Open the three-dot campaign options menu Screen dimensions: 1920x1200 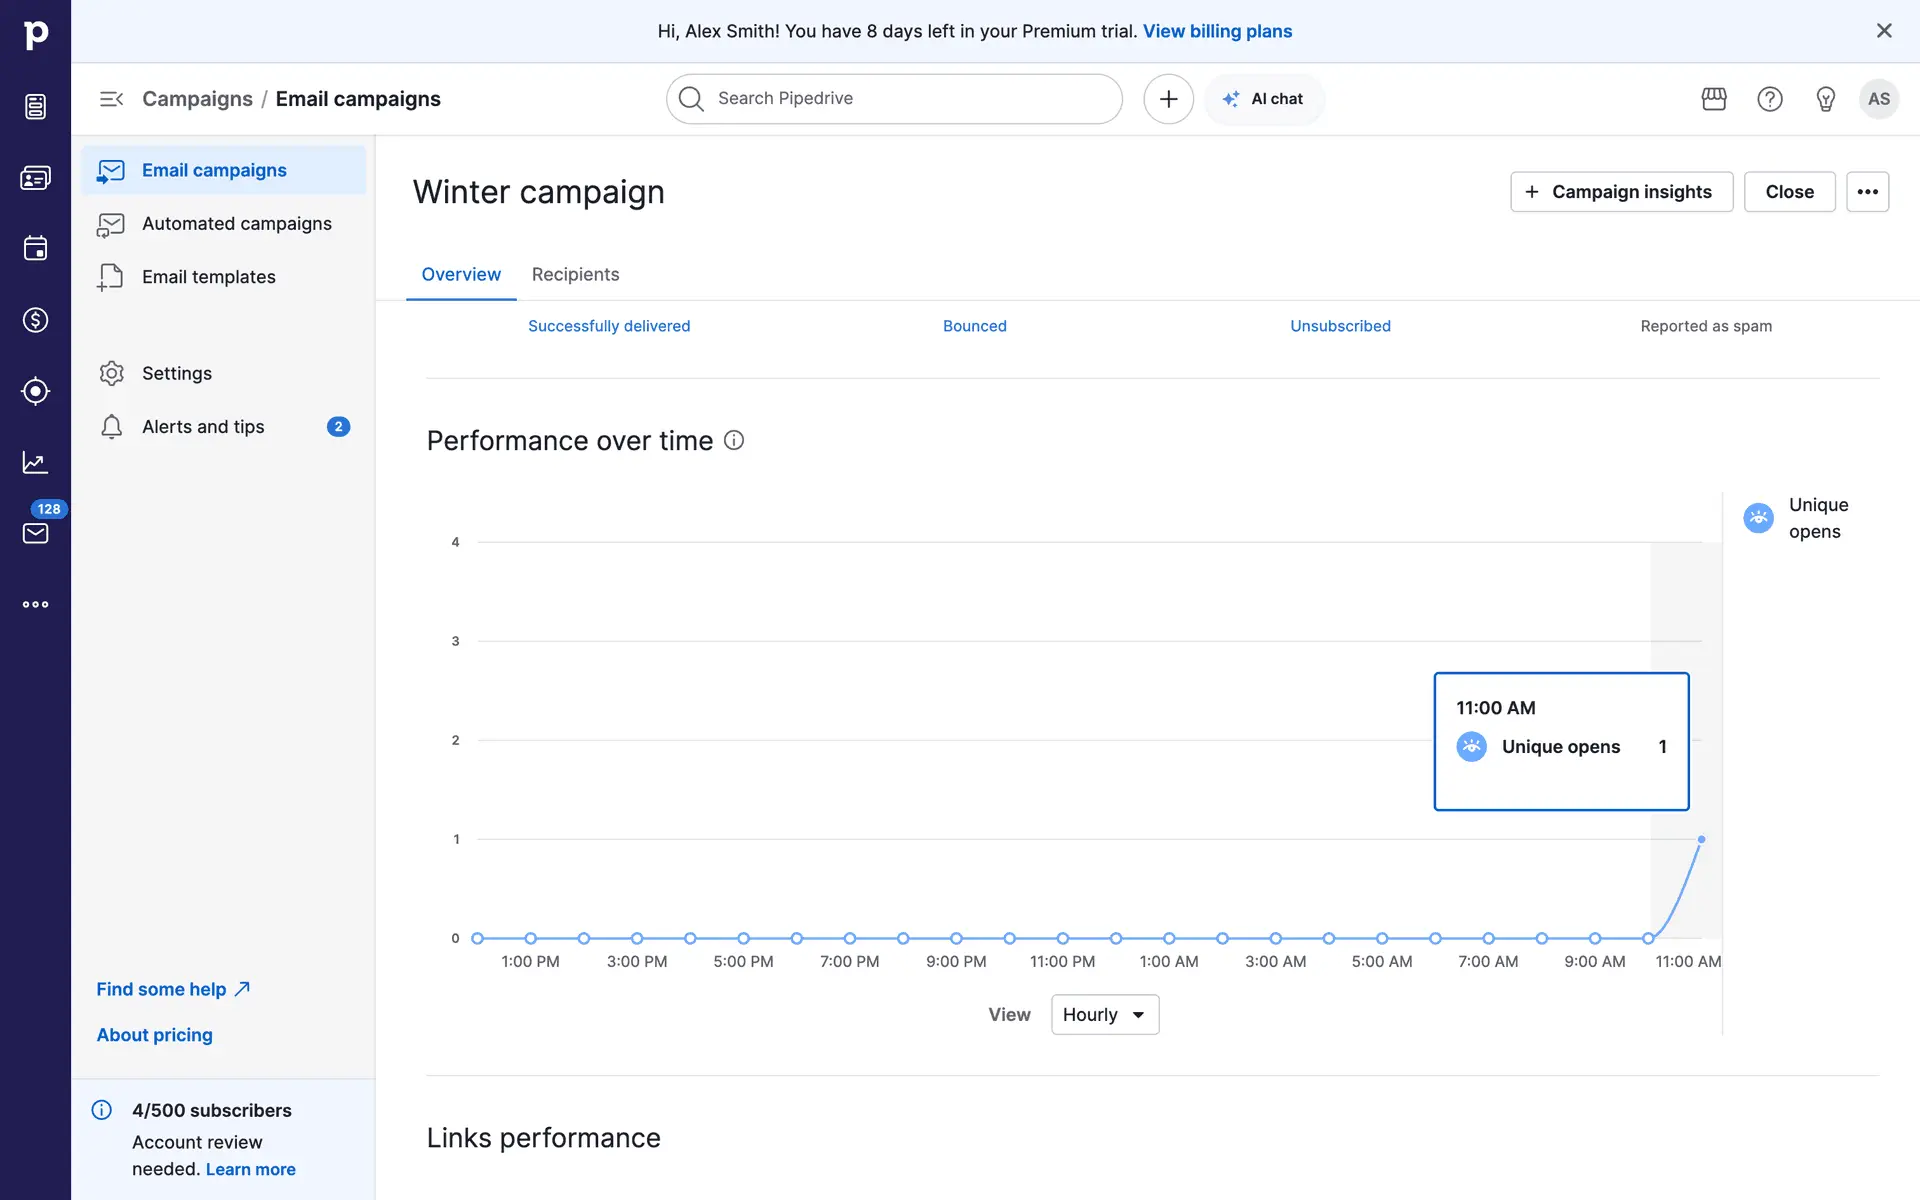[1867, 192]
